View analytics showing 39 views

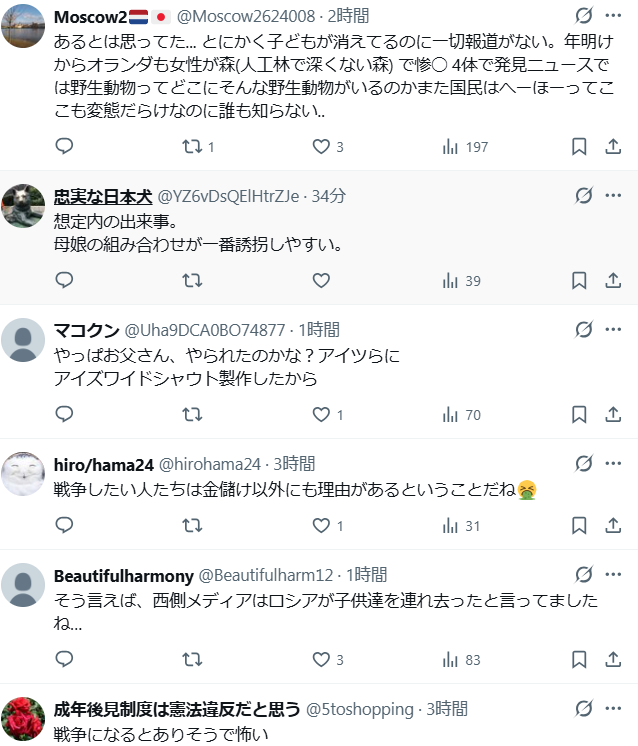[x=460, y=281]
